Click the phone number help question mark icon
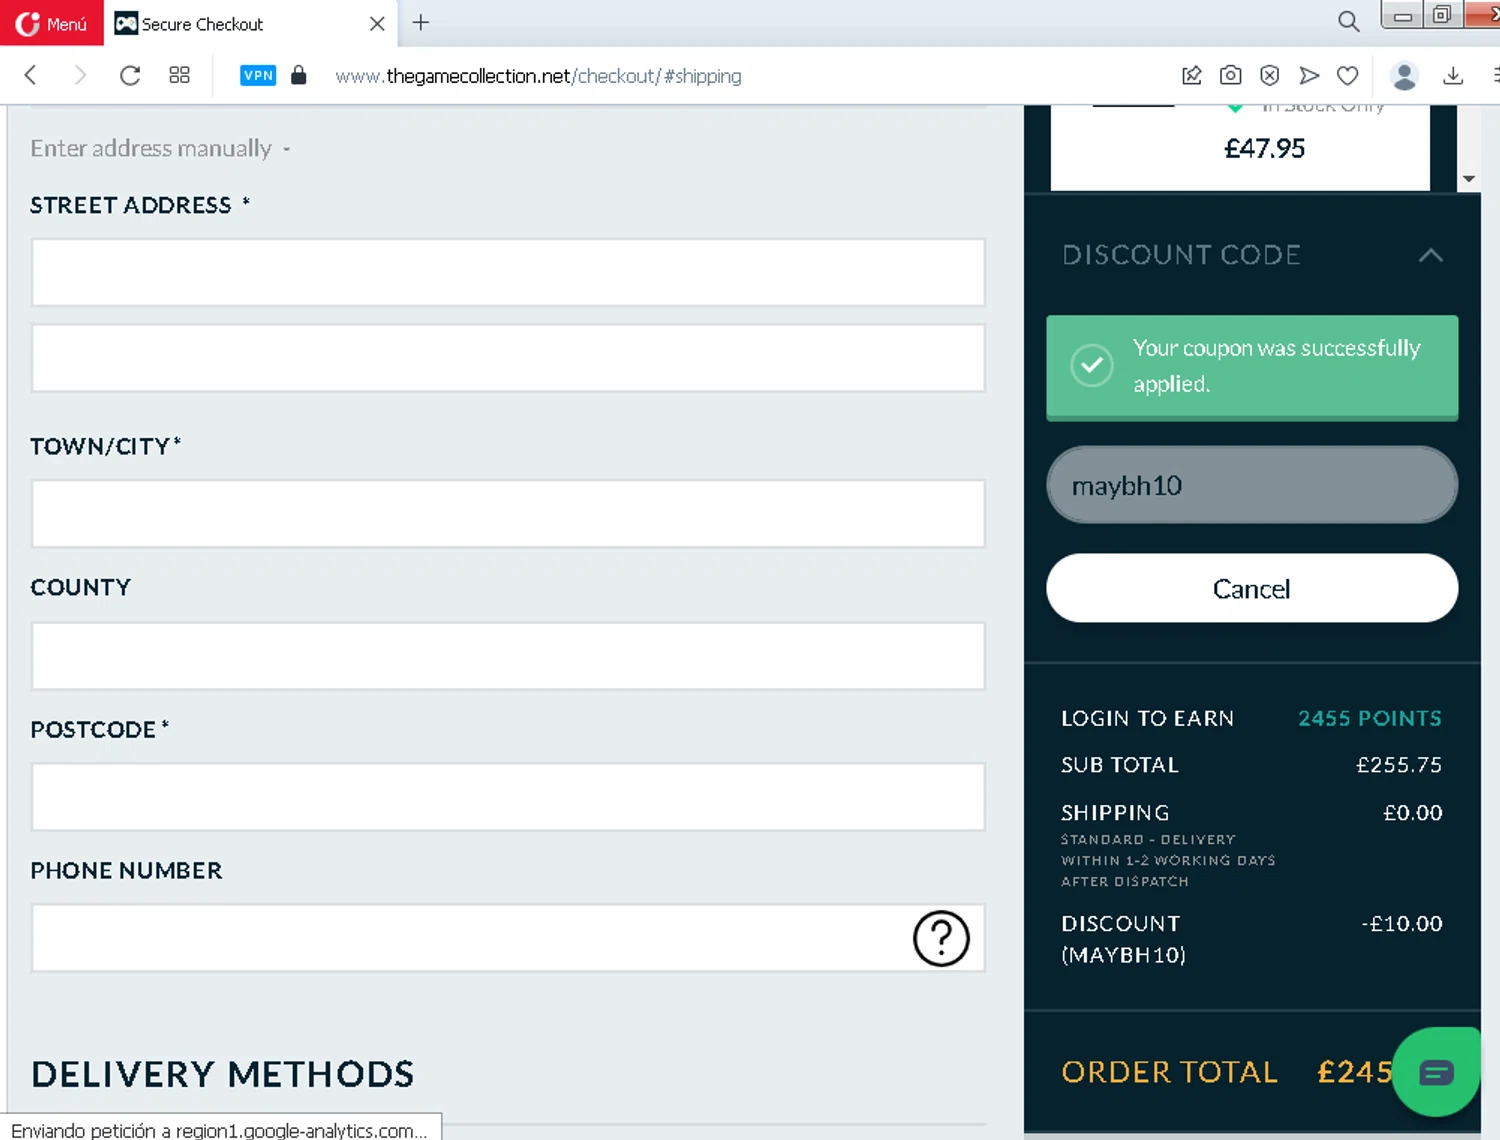The width and height of the screenshot is (1500, 1140). tap(941, 938)
